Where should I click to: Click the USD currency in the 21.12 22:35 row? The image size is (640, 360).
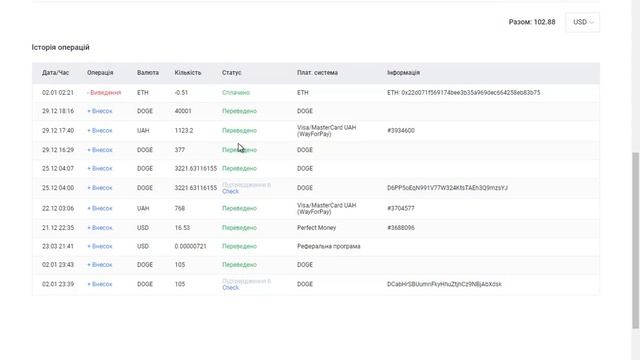(x=143, y=228)
